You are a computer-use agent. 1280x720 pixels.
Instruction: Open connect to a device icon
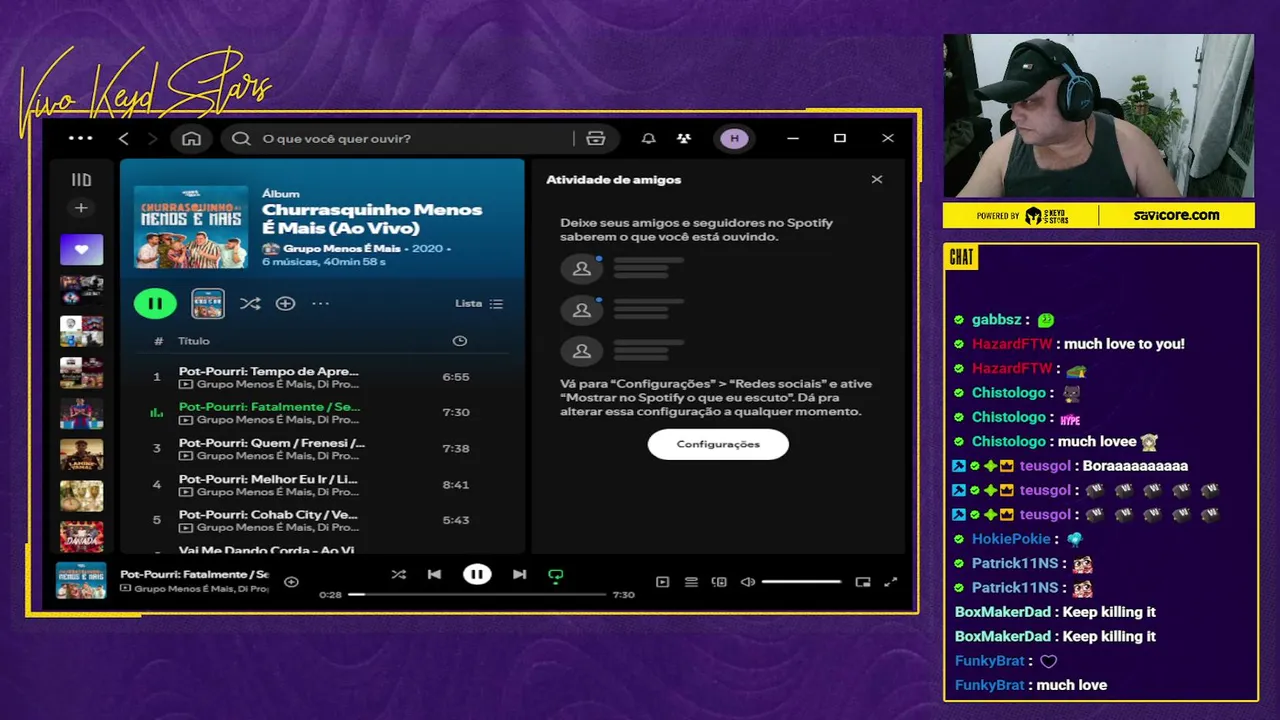719,582
